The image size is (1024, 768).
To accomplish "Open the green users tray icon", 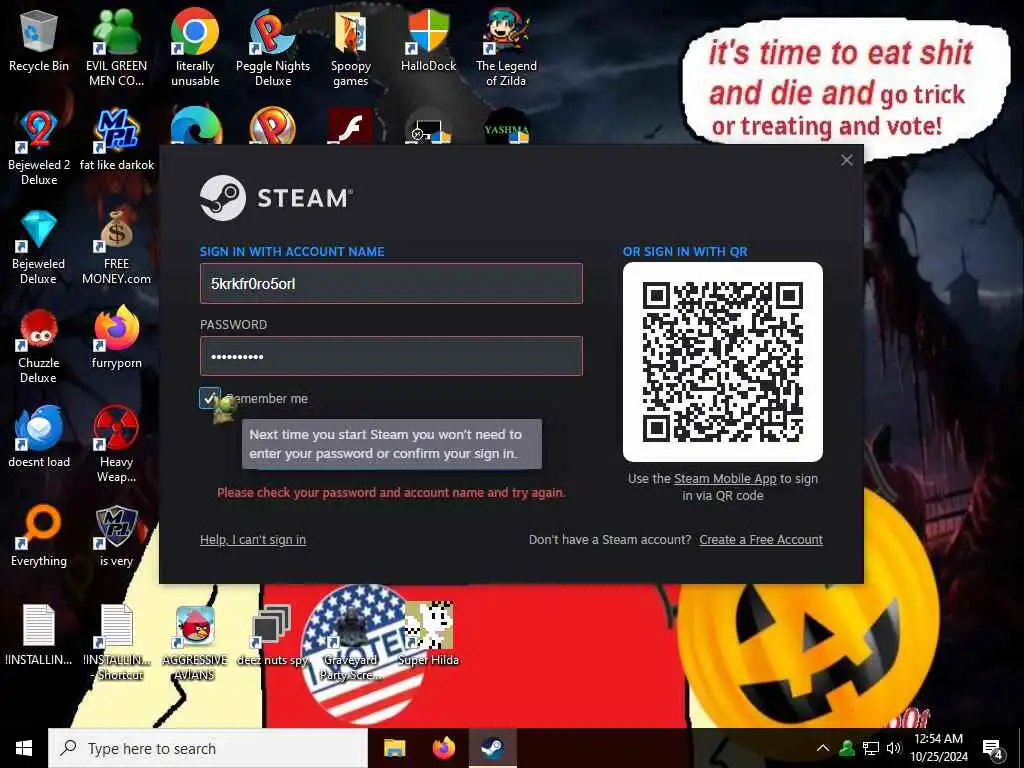I will pyautogui.click(x=847, y=748).
